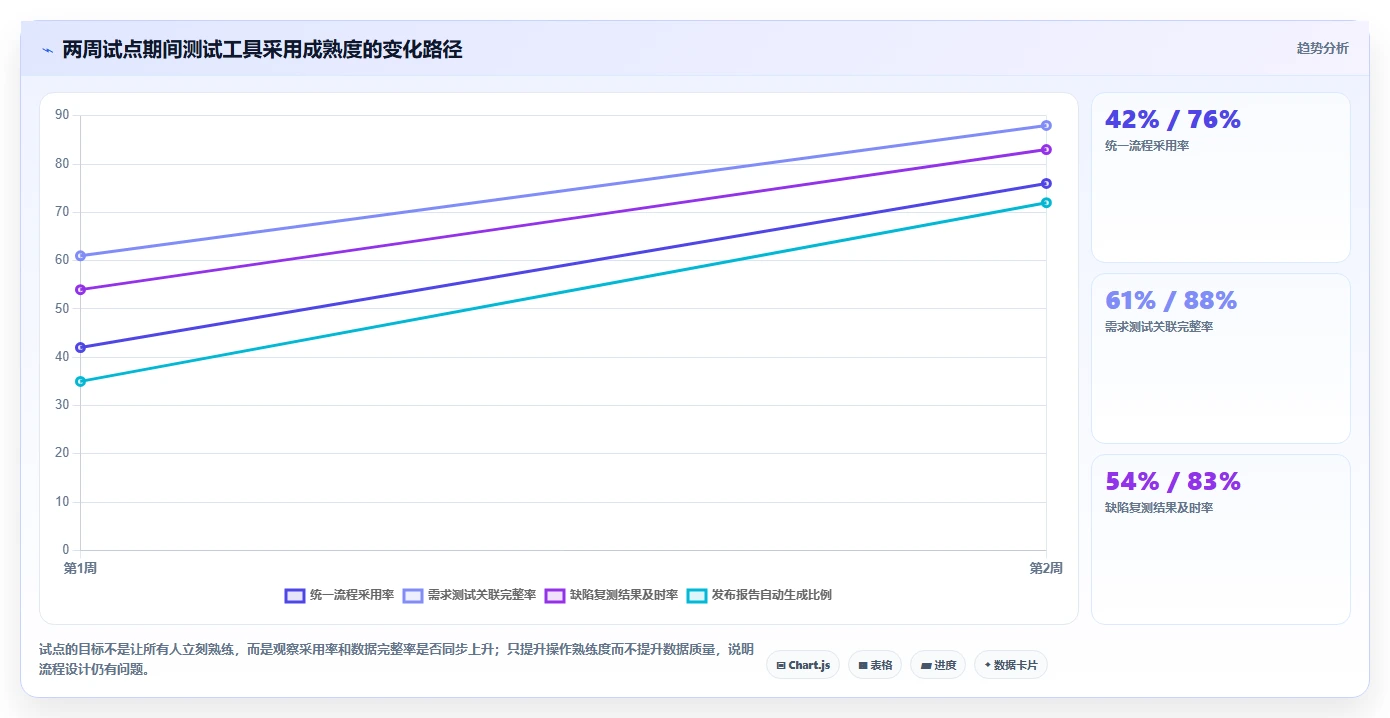This screenshot has height=718, width=1390.
Task: Select the 需求测试关联完整率 week 2 point at 88
Action: 1046,125
